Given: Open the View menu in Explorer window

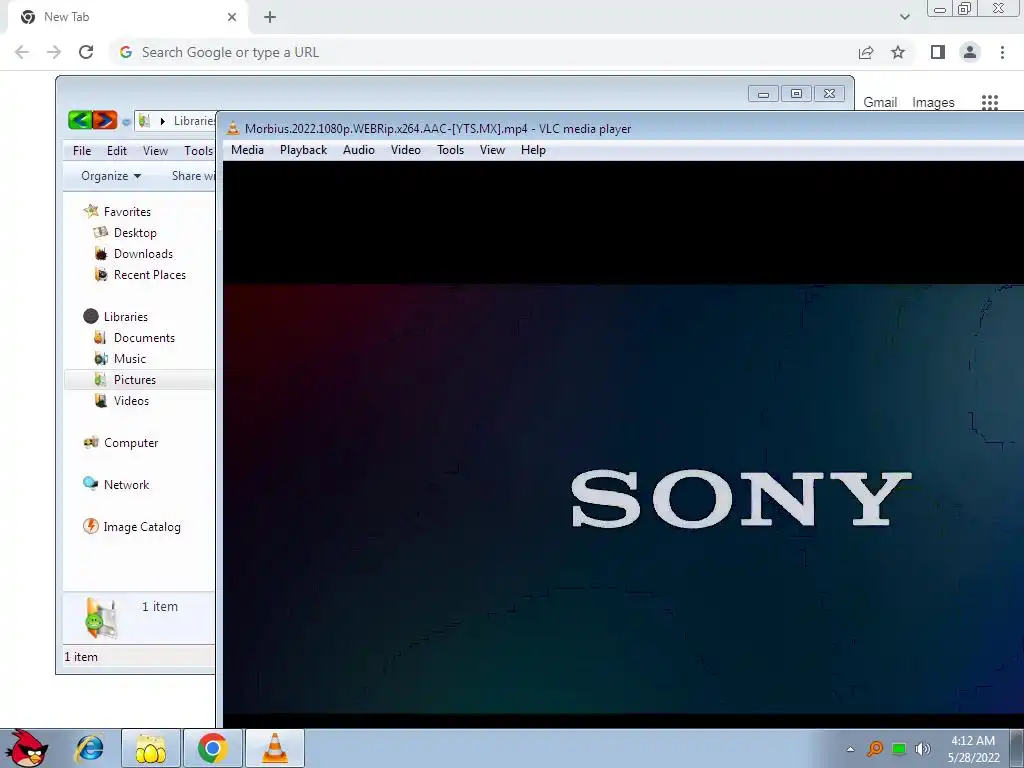Looking at the screenshot, I should point(155,151).
